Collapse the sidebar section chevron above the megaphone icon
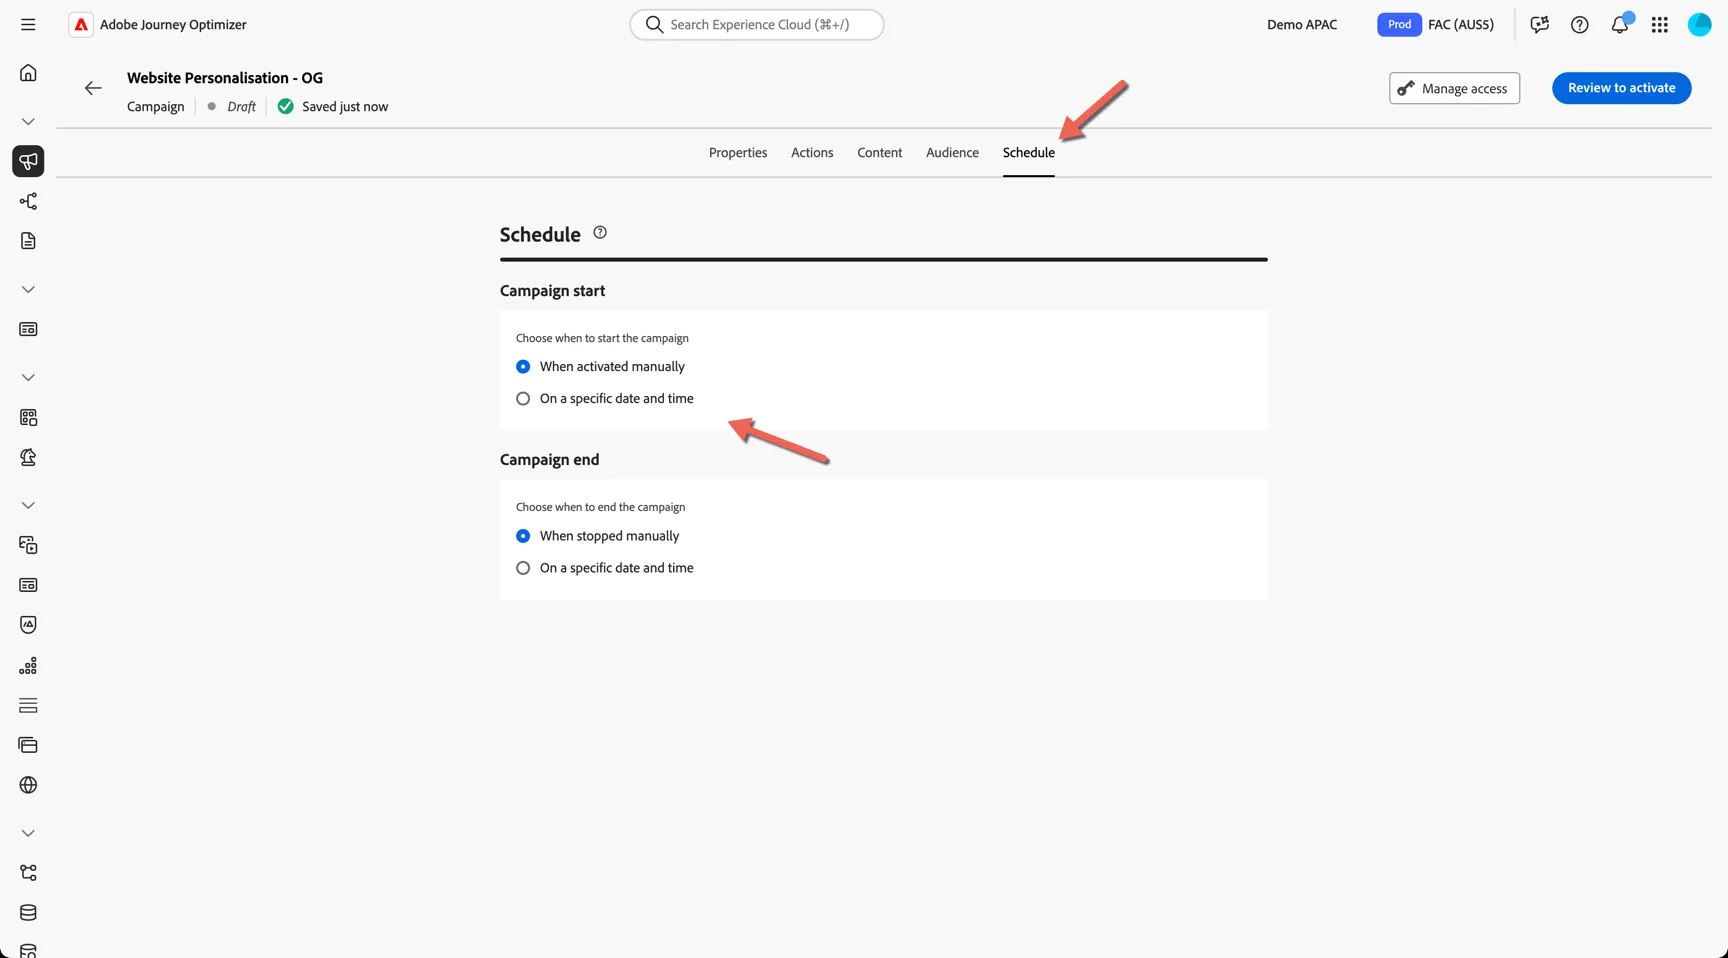 [x=28, y=121]
